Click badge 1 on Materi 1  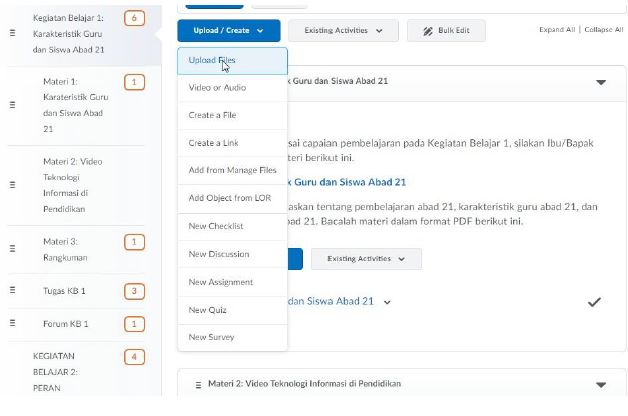(x=134, y=82)
